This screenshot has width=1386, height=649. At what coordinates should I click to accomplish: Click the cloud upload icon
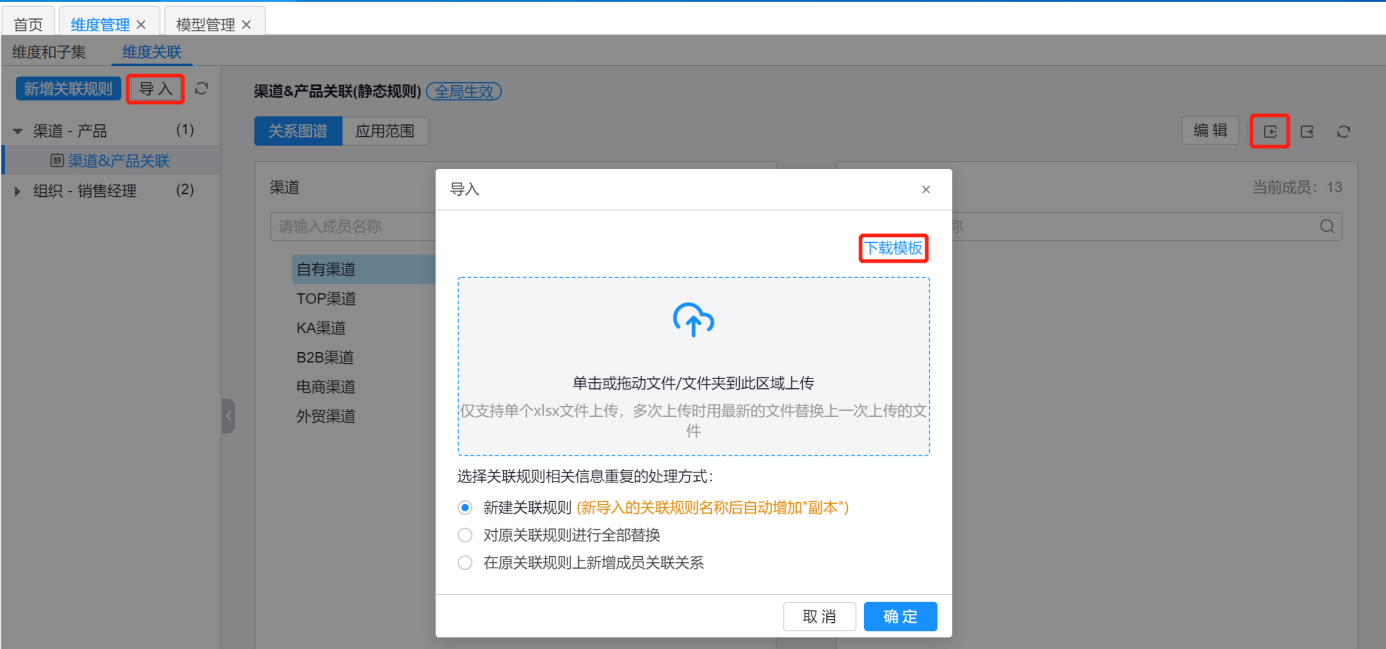(693, 320)
